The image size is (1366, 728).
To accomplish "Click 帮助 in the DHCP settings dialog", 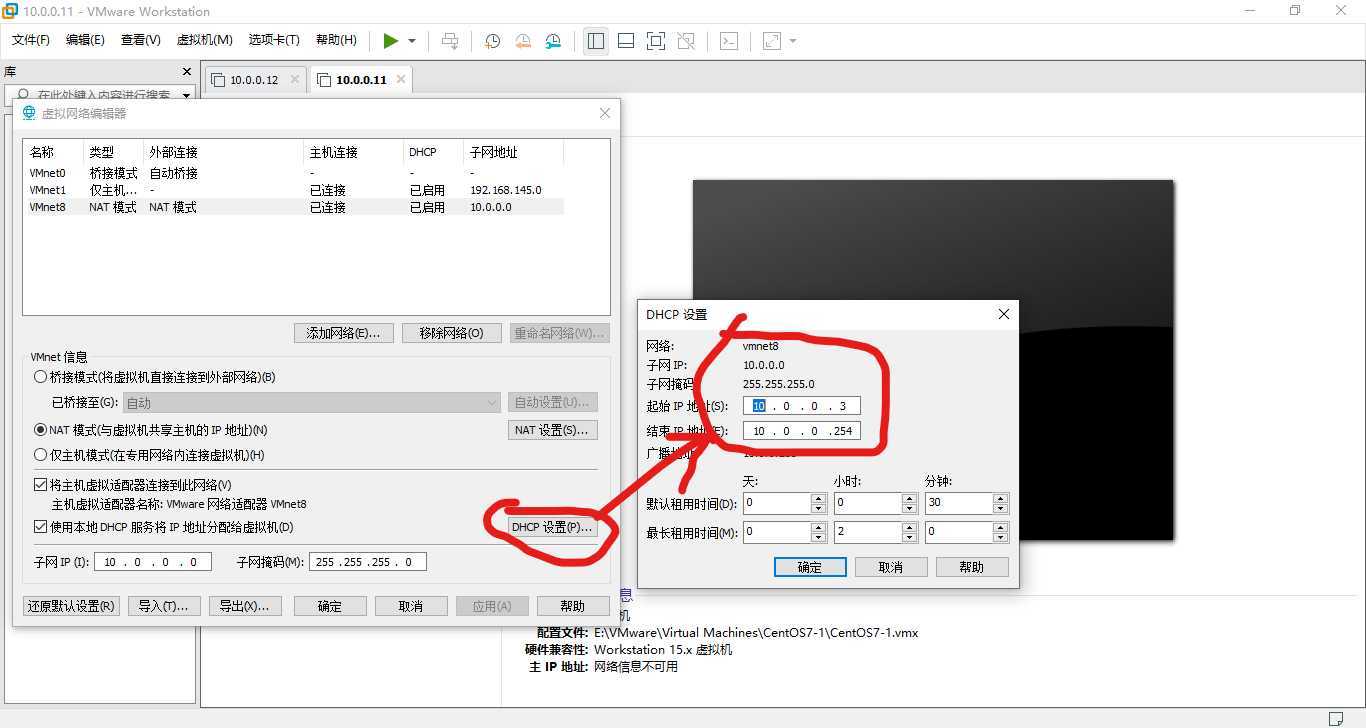I will tap(972, 567).
